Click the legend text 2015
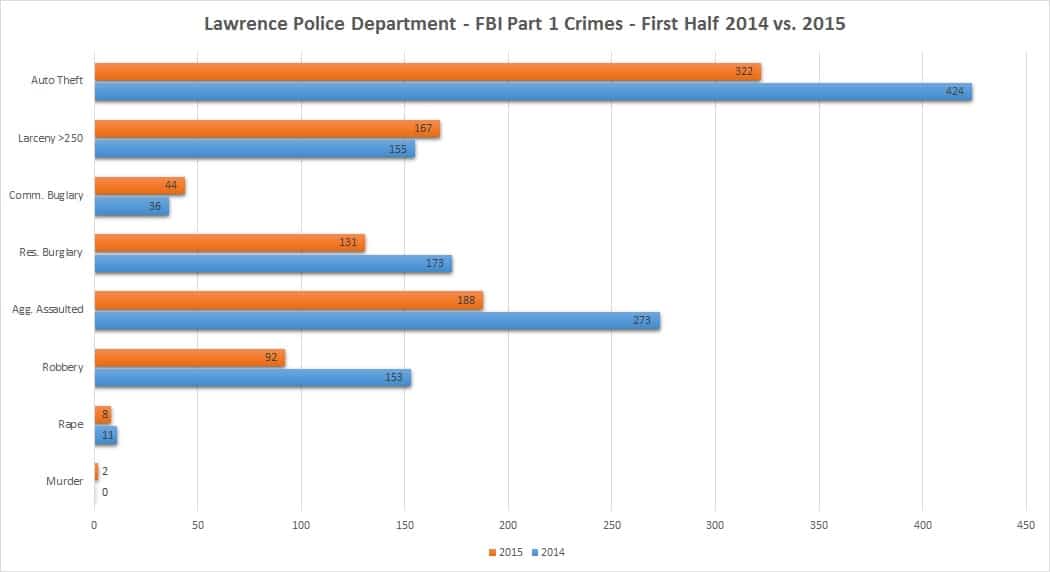 [x=510, y=553]
